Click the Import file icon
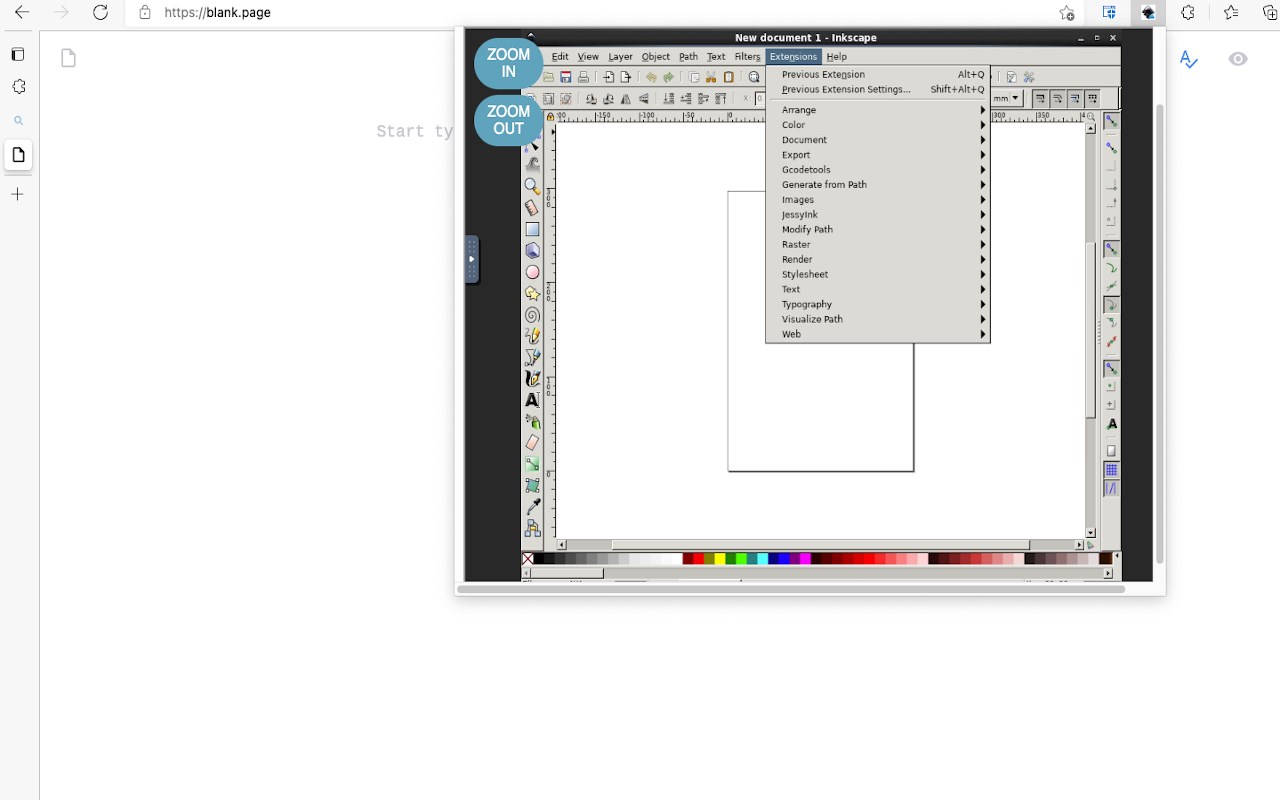This screenshot has width=1280, height=800. coord(609,77)
